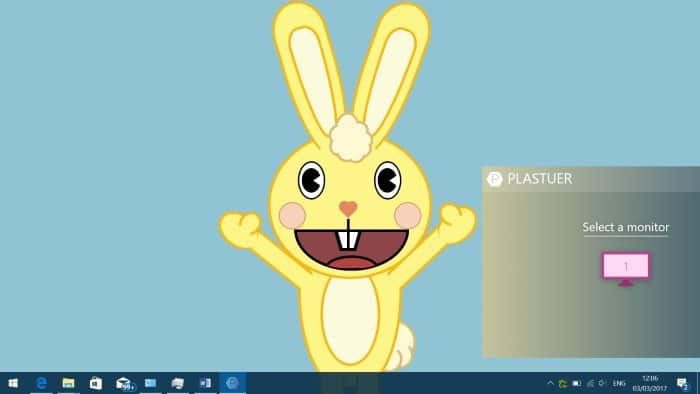Viewport: 700px width, 394px height.
Task: Open the network tray icon
Action: 590,383
